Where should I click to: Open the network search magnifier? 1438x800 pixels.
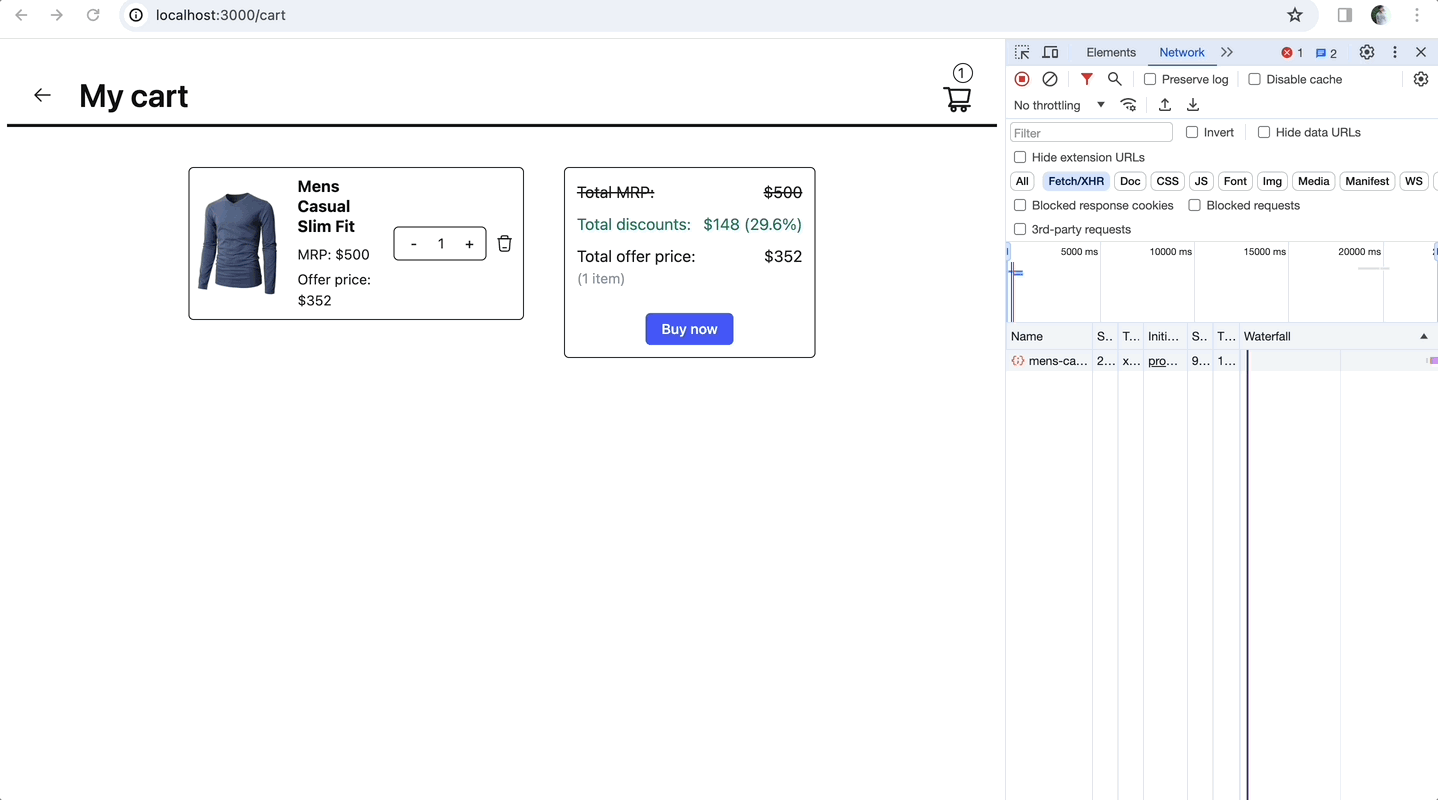(1114, 79)
